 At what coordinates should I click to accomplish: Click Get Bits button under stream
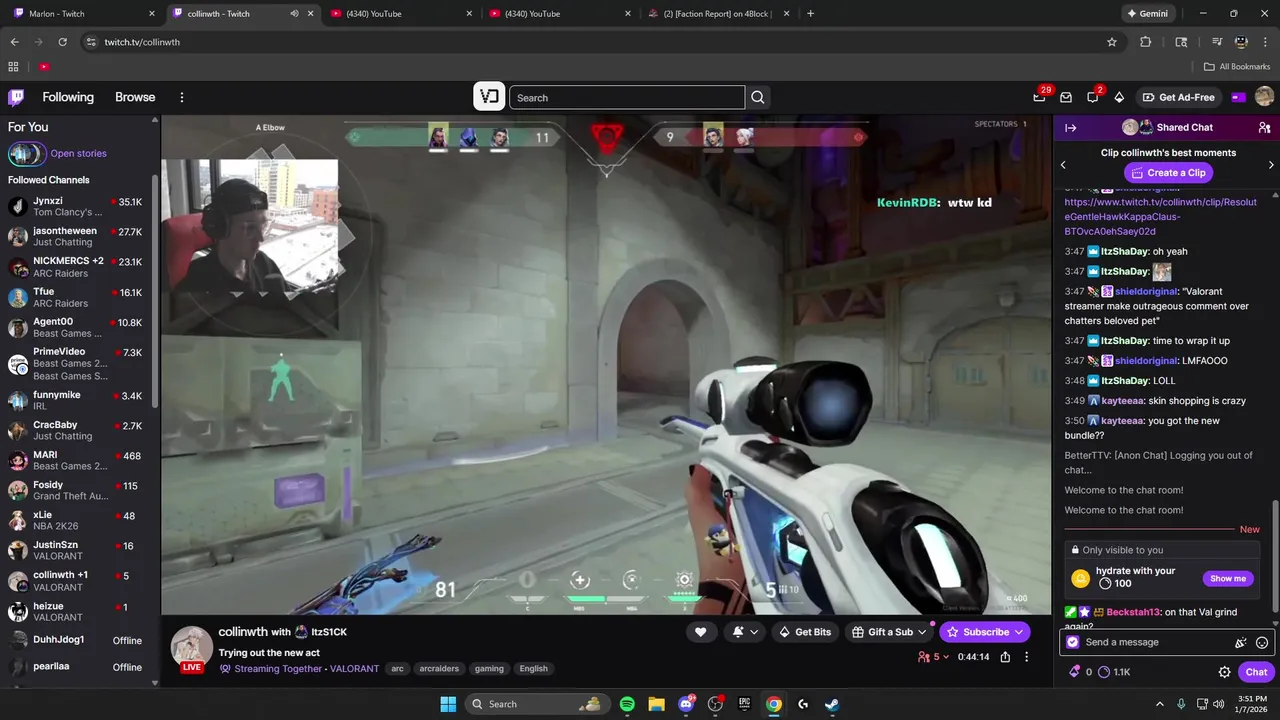coord(805,632)
